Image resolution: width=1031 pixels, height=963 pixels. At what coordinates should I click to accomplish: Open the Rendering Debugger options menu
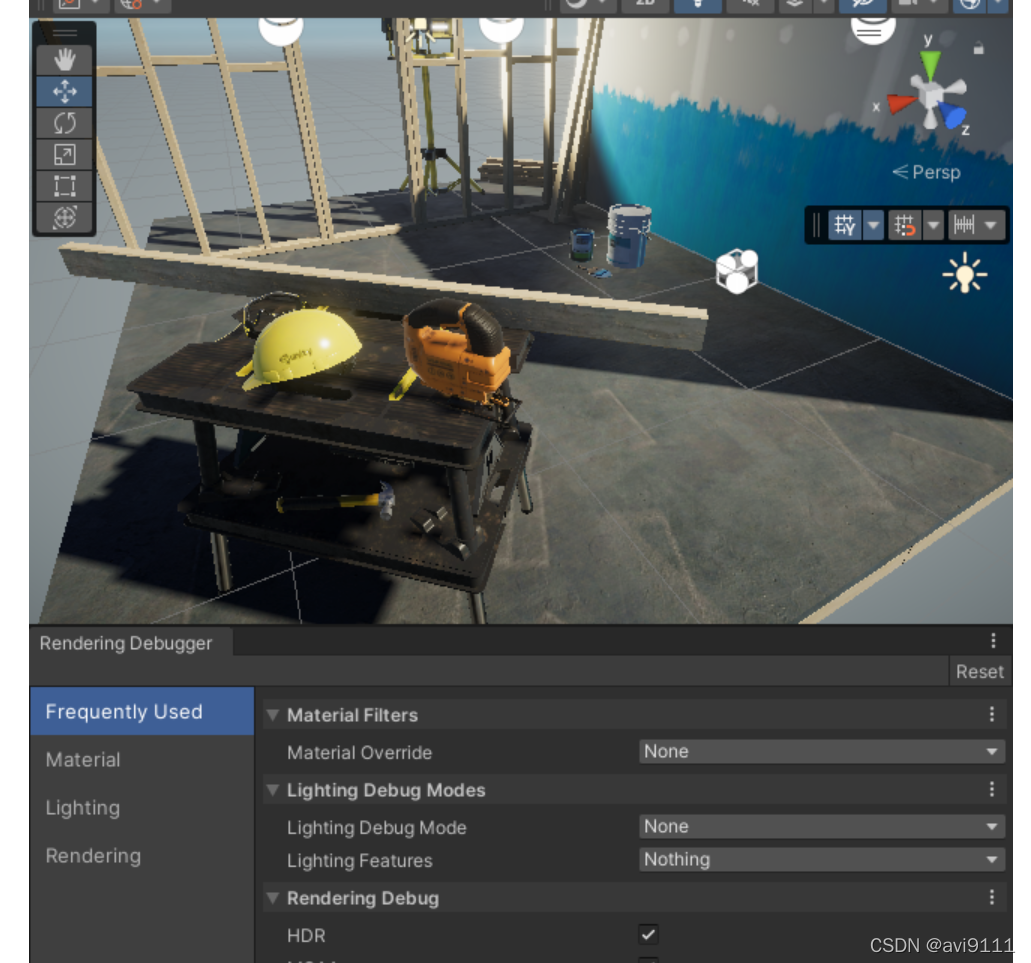(993, 640)
